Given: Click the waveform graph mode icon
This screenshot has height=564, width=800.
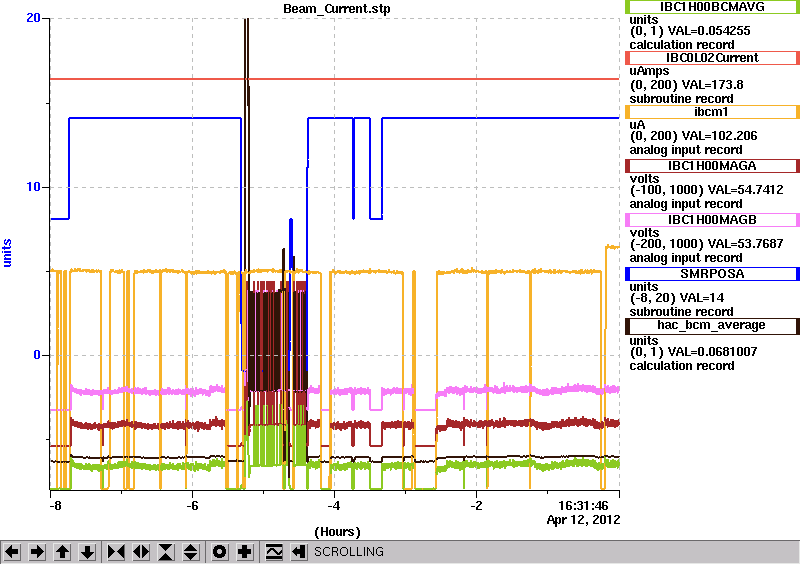Looking at the screenshot, I should coord(274,552).
